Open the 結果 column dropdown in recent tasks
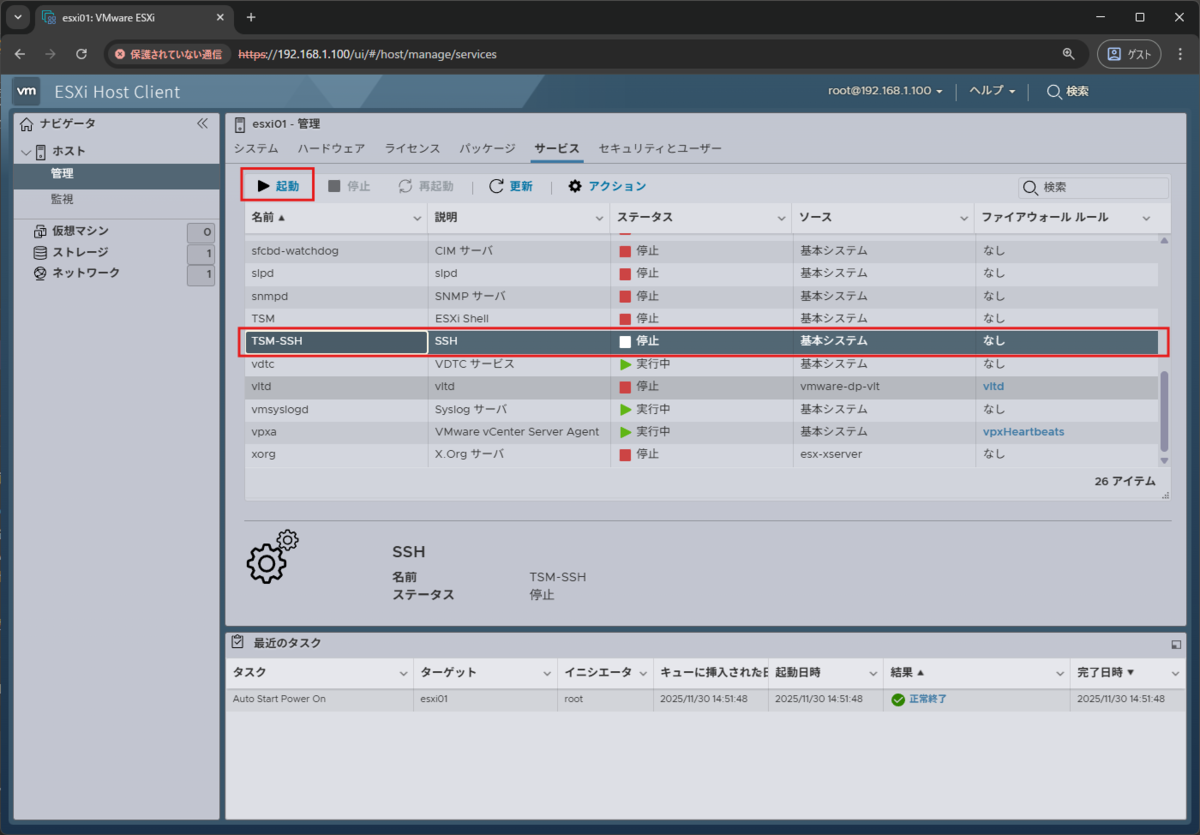The image size is (1200, 835). coord(1060,673)
